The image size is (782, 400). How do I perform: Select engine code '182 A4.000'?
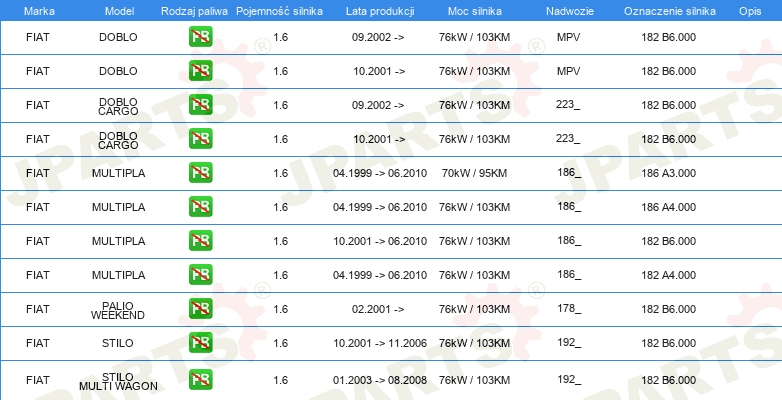668,275
